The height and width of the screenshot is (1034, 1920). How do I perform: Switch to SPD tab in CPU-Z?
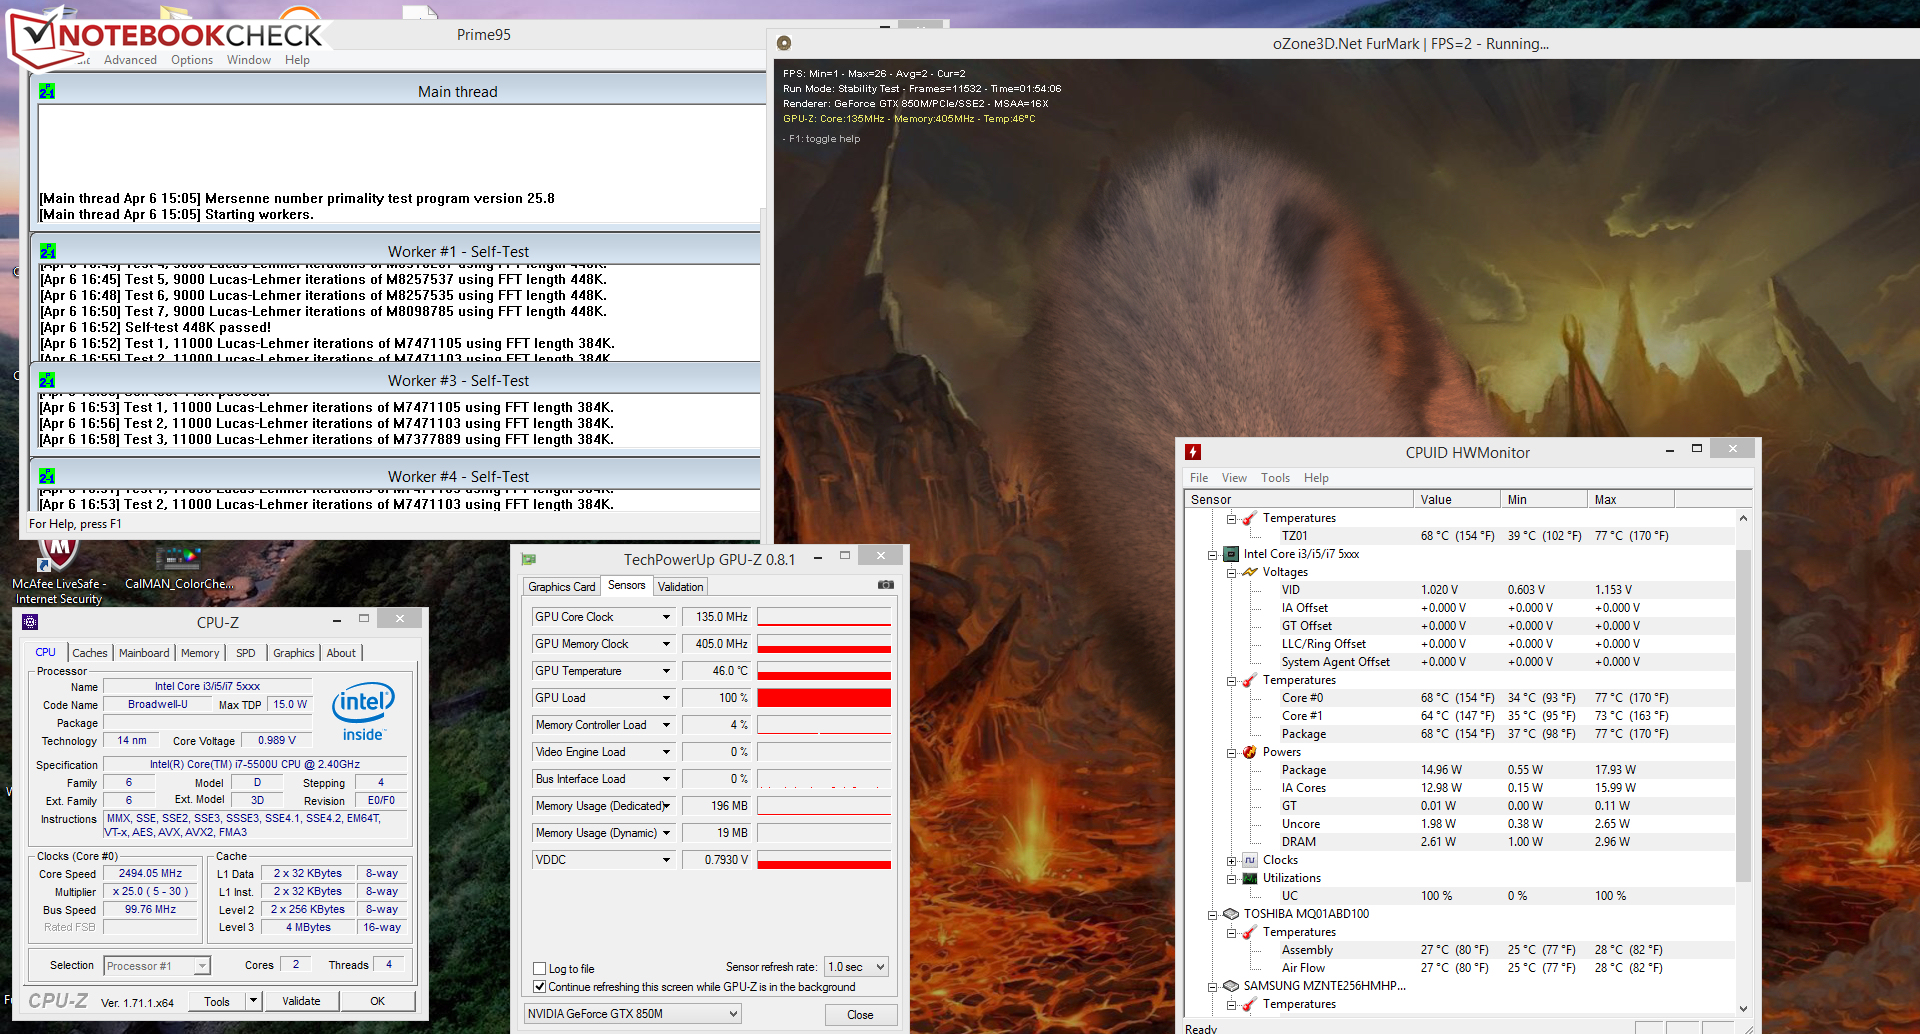(246, 653)
